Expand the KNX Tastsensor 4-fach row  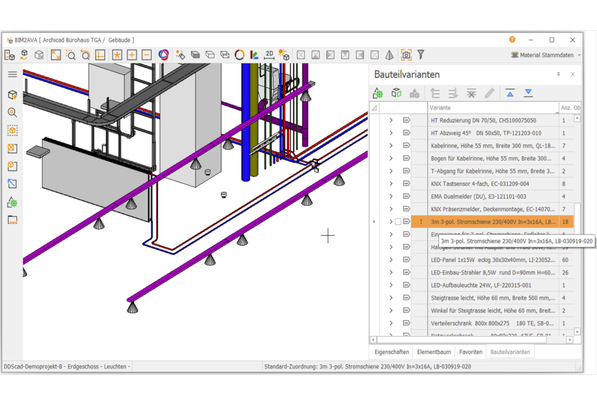point(391,184)
